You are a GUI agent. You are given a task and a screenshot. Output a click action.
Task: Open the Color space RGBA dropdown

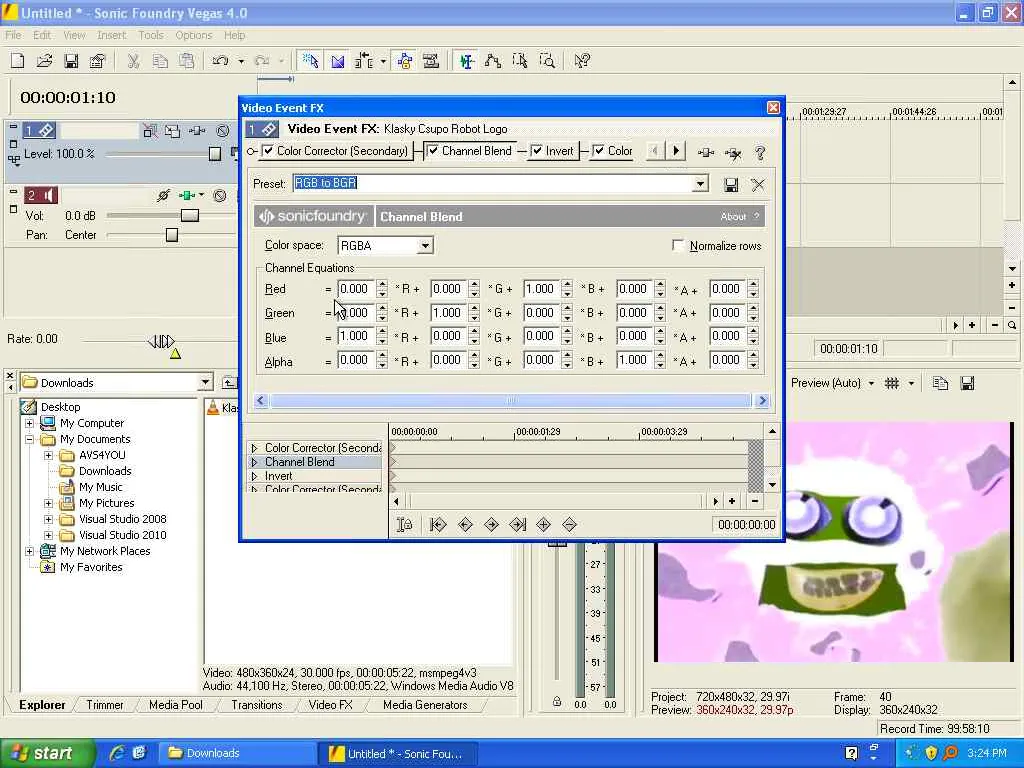(x=425, y=246)
